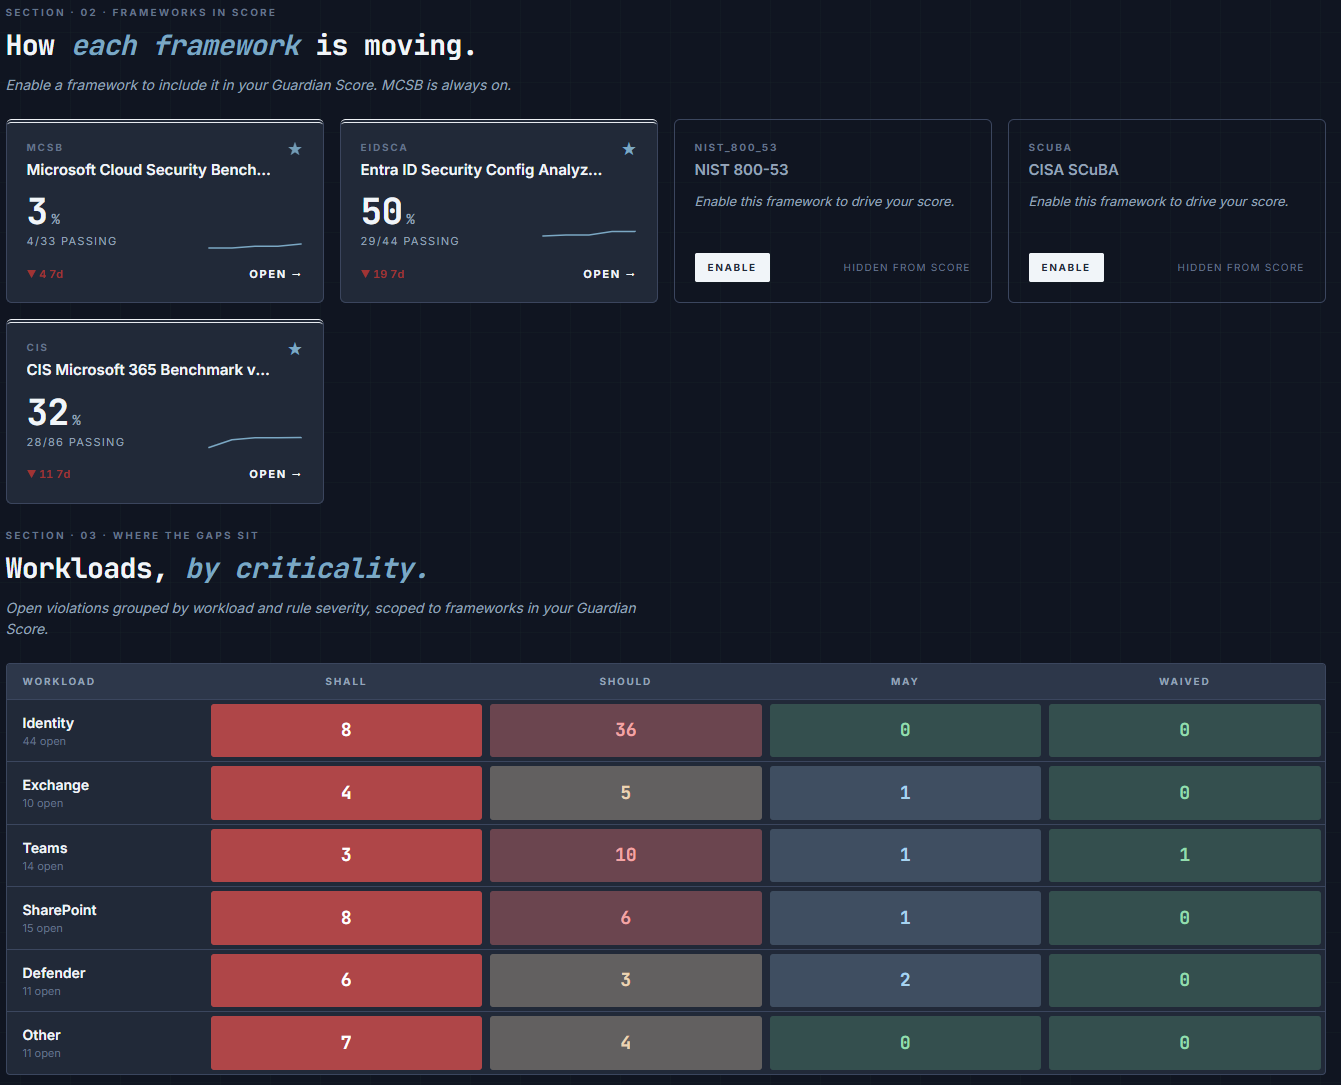Select the SharePoint SHOULD cell showing 6
Viewport: 1341px width, 1085px height.
tap(626, 918)
